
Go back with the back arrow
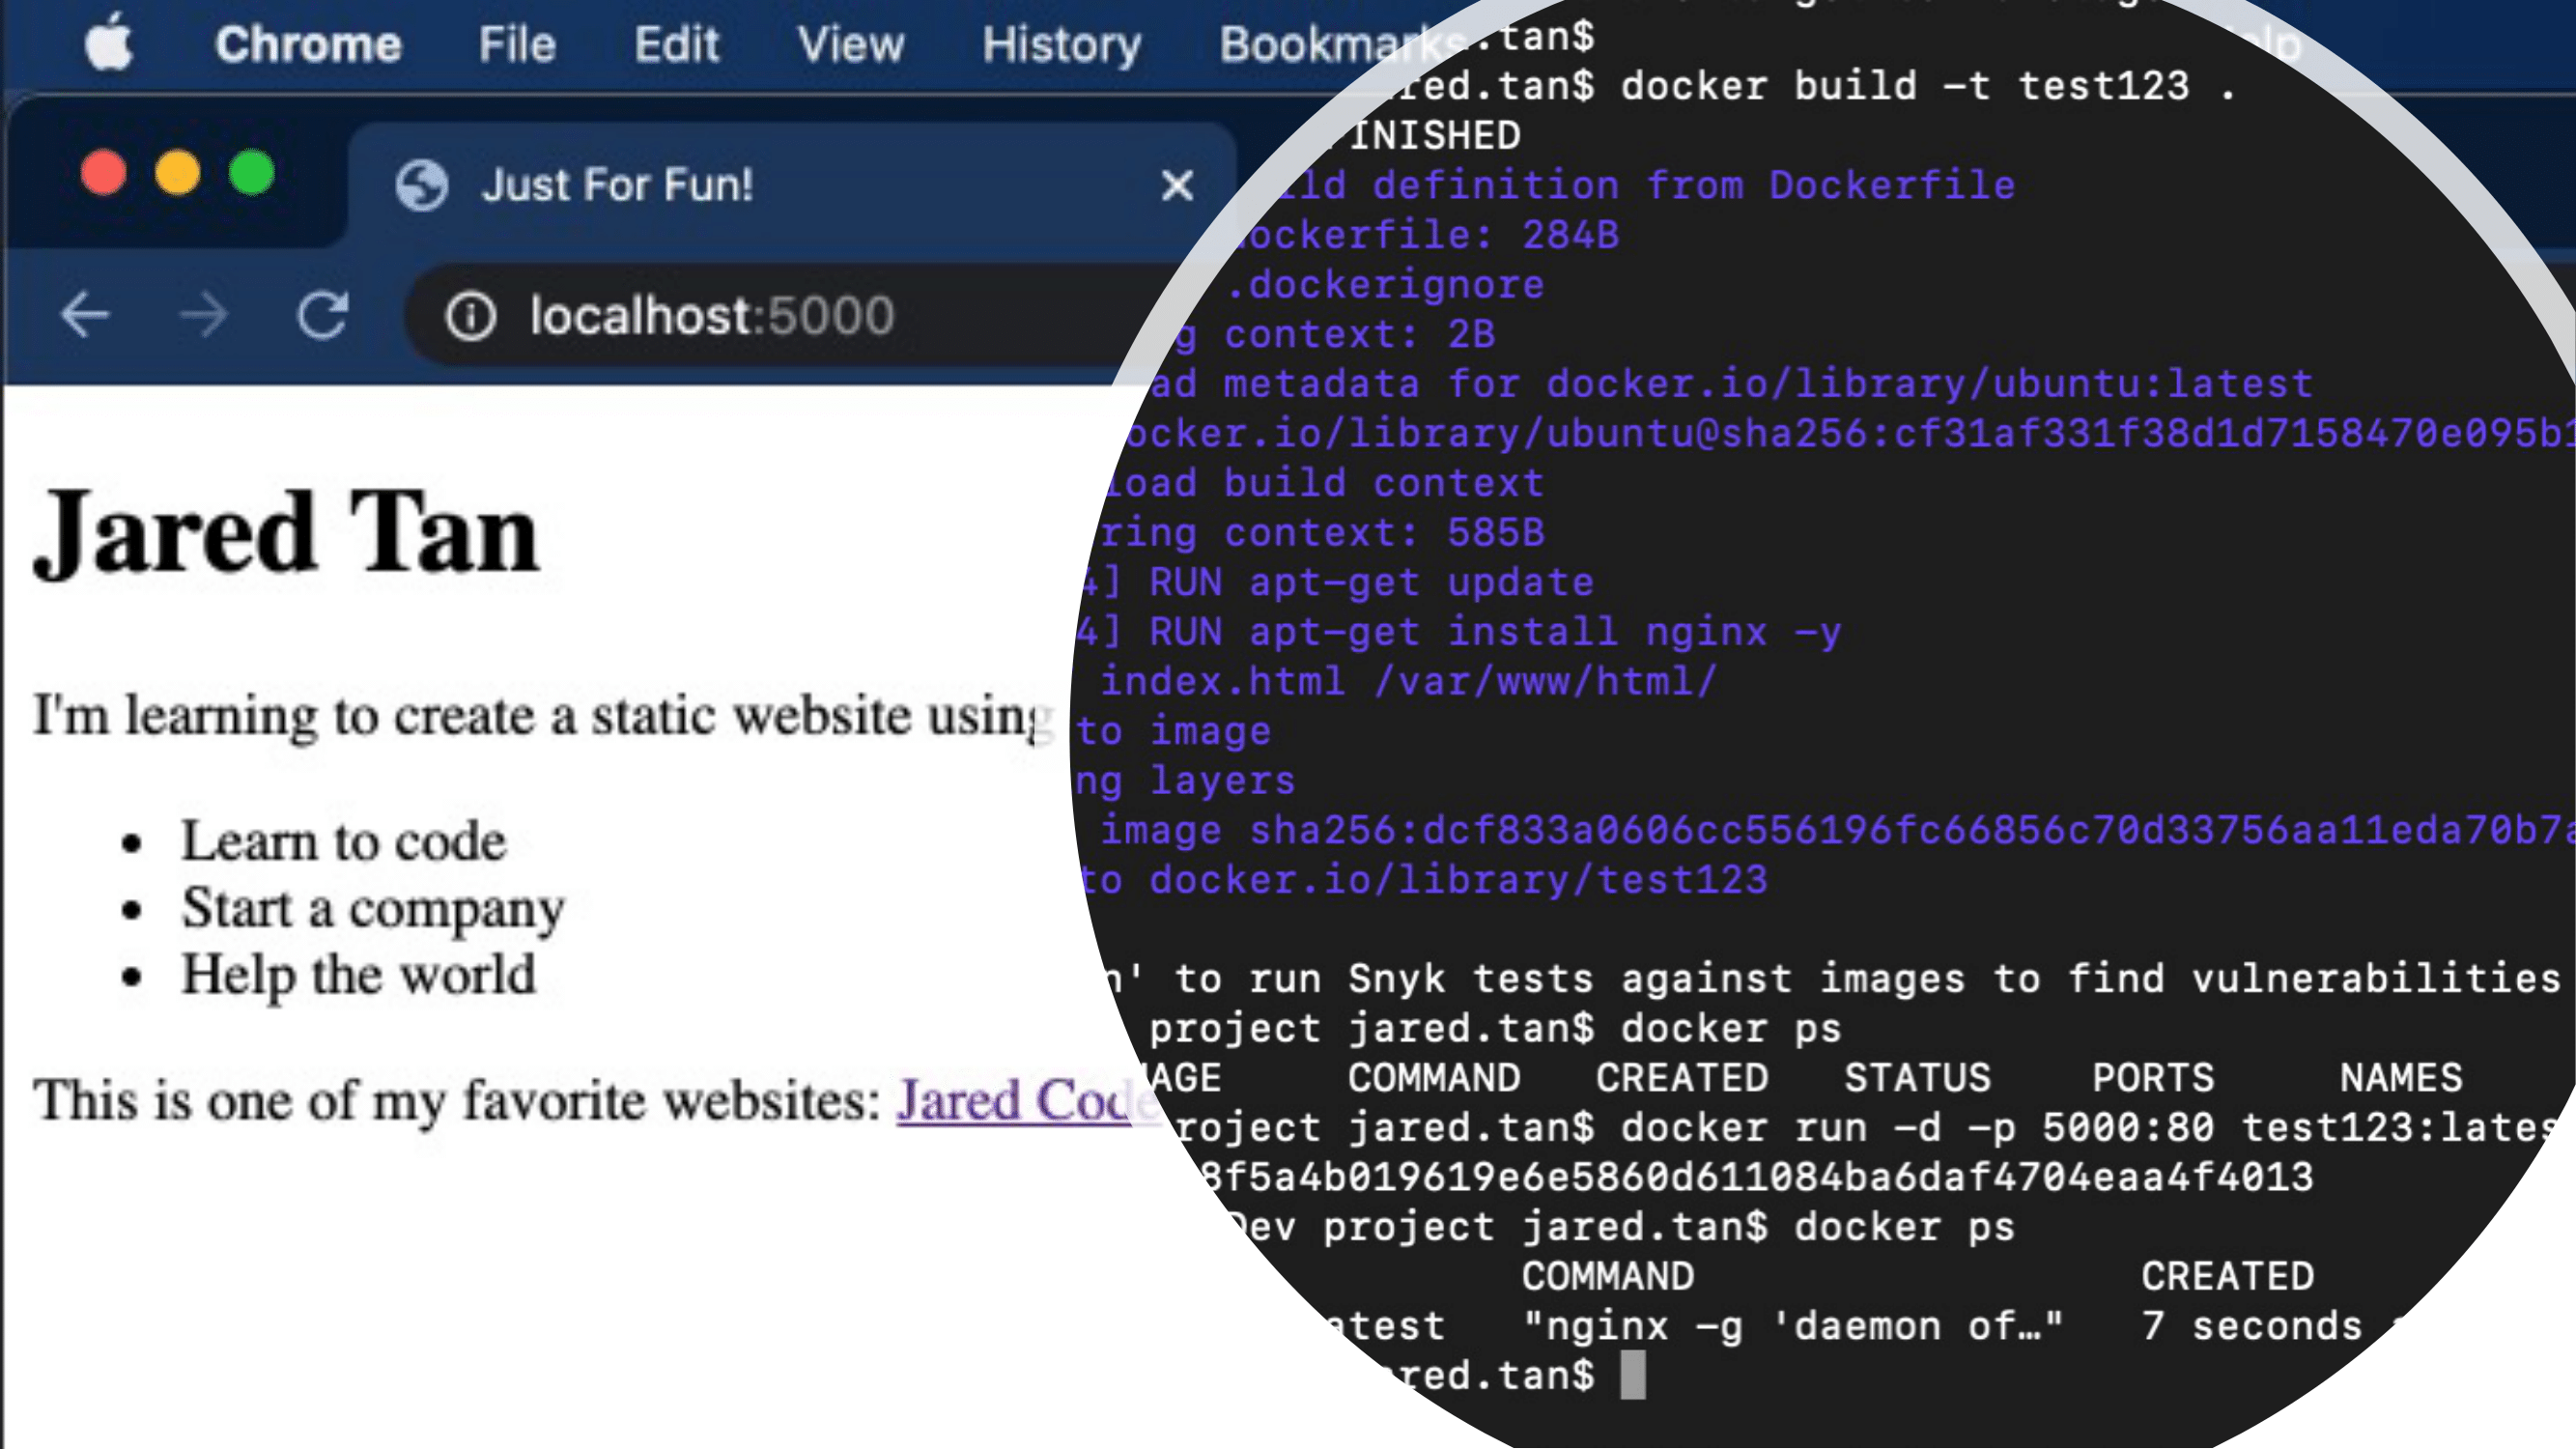pyautogui.click(x=84, y=316)
